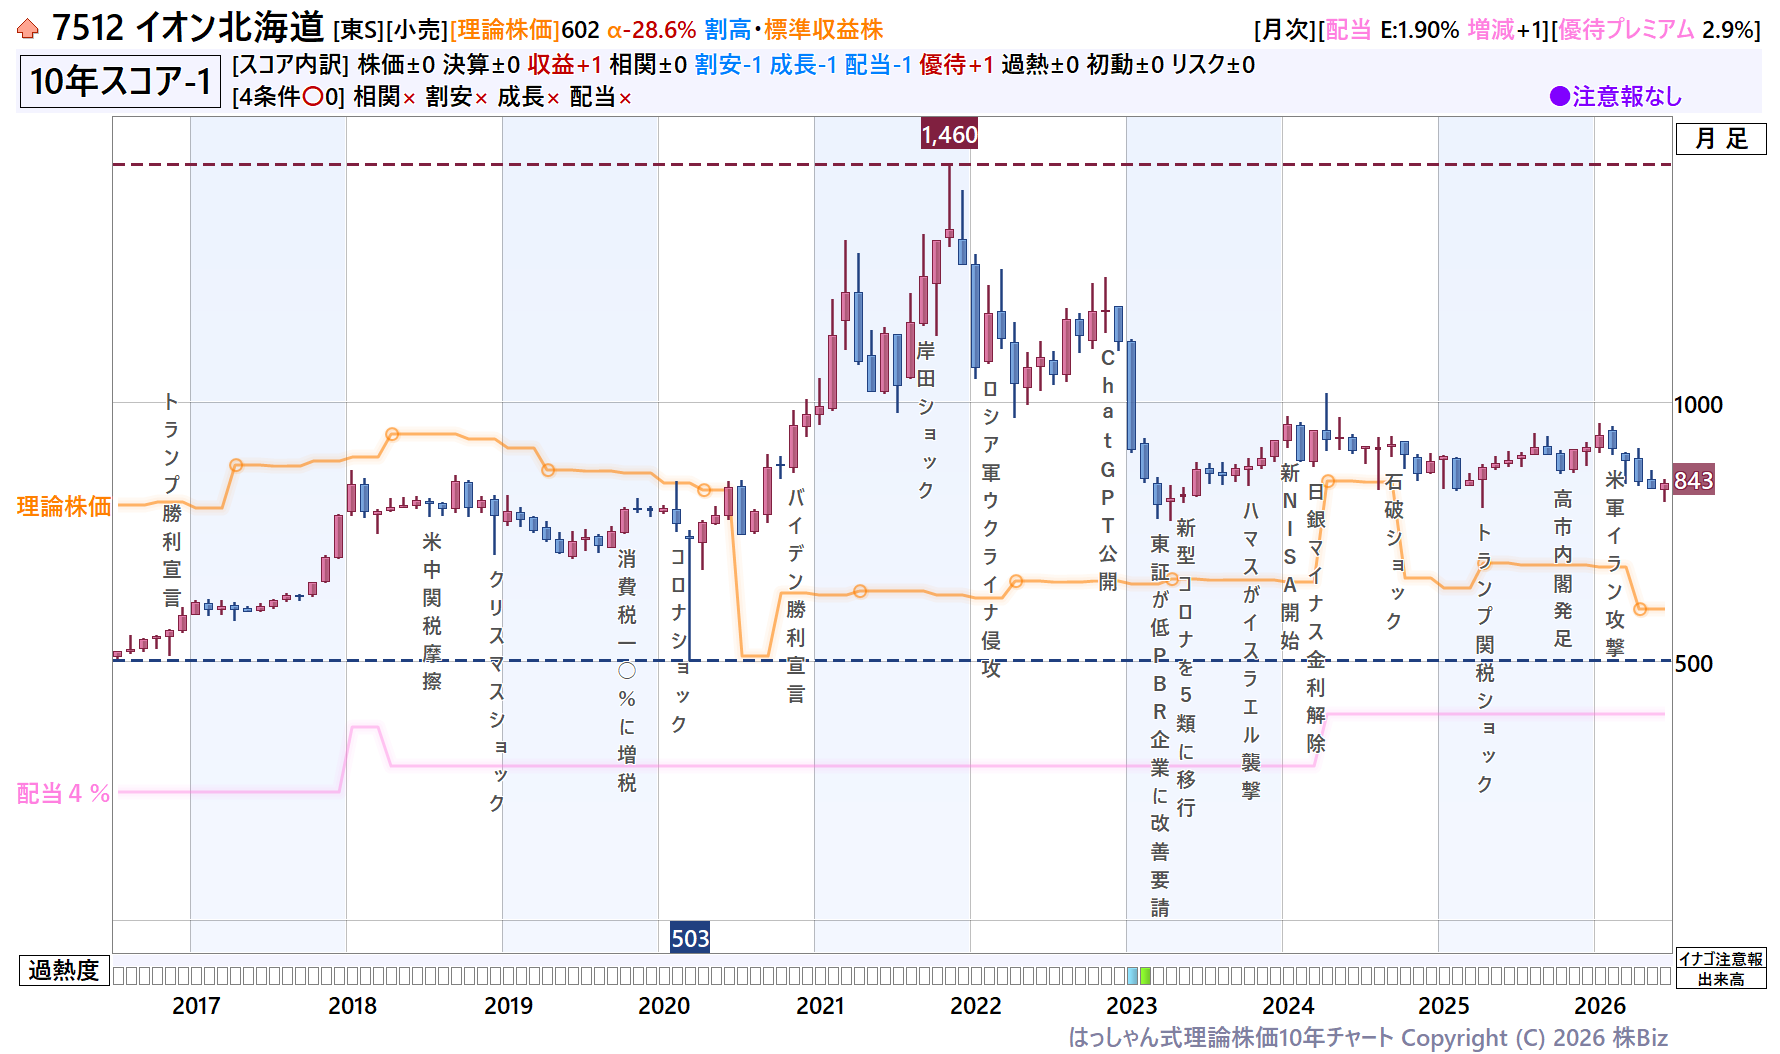Click the 843 current price tag
Viewport: 1780px width, 1054px height.
pos(1694,481)
